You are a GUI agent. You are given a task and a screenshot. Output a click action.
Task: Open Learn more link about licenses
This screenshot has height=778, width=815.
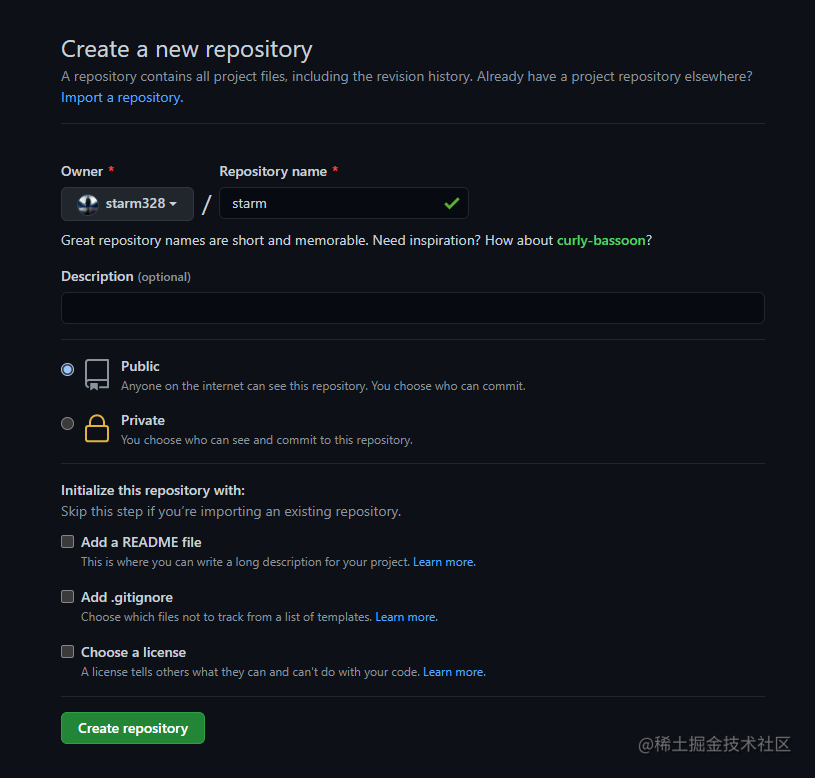click(x=454, y=672)
